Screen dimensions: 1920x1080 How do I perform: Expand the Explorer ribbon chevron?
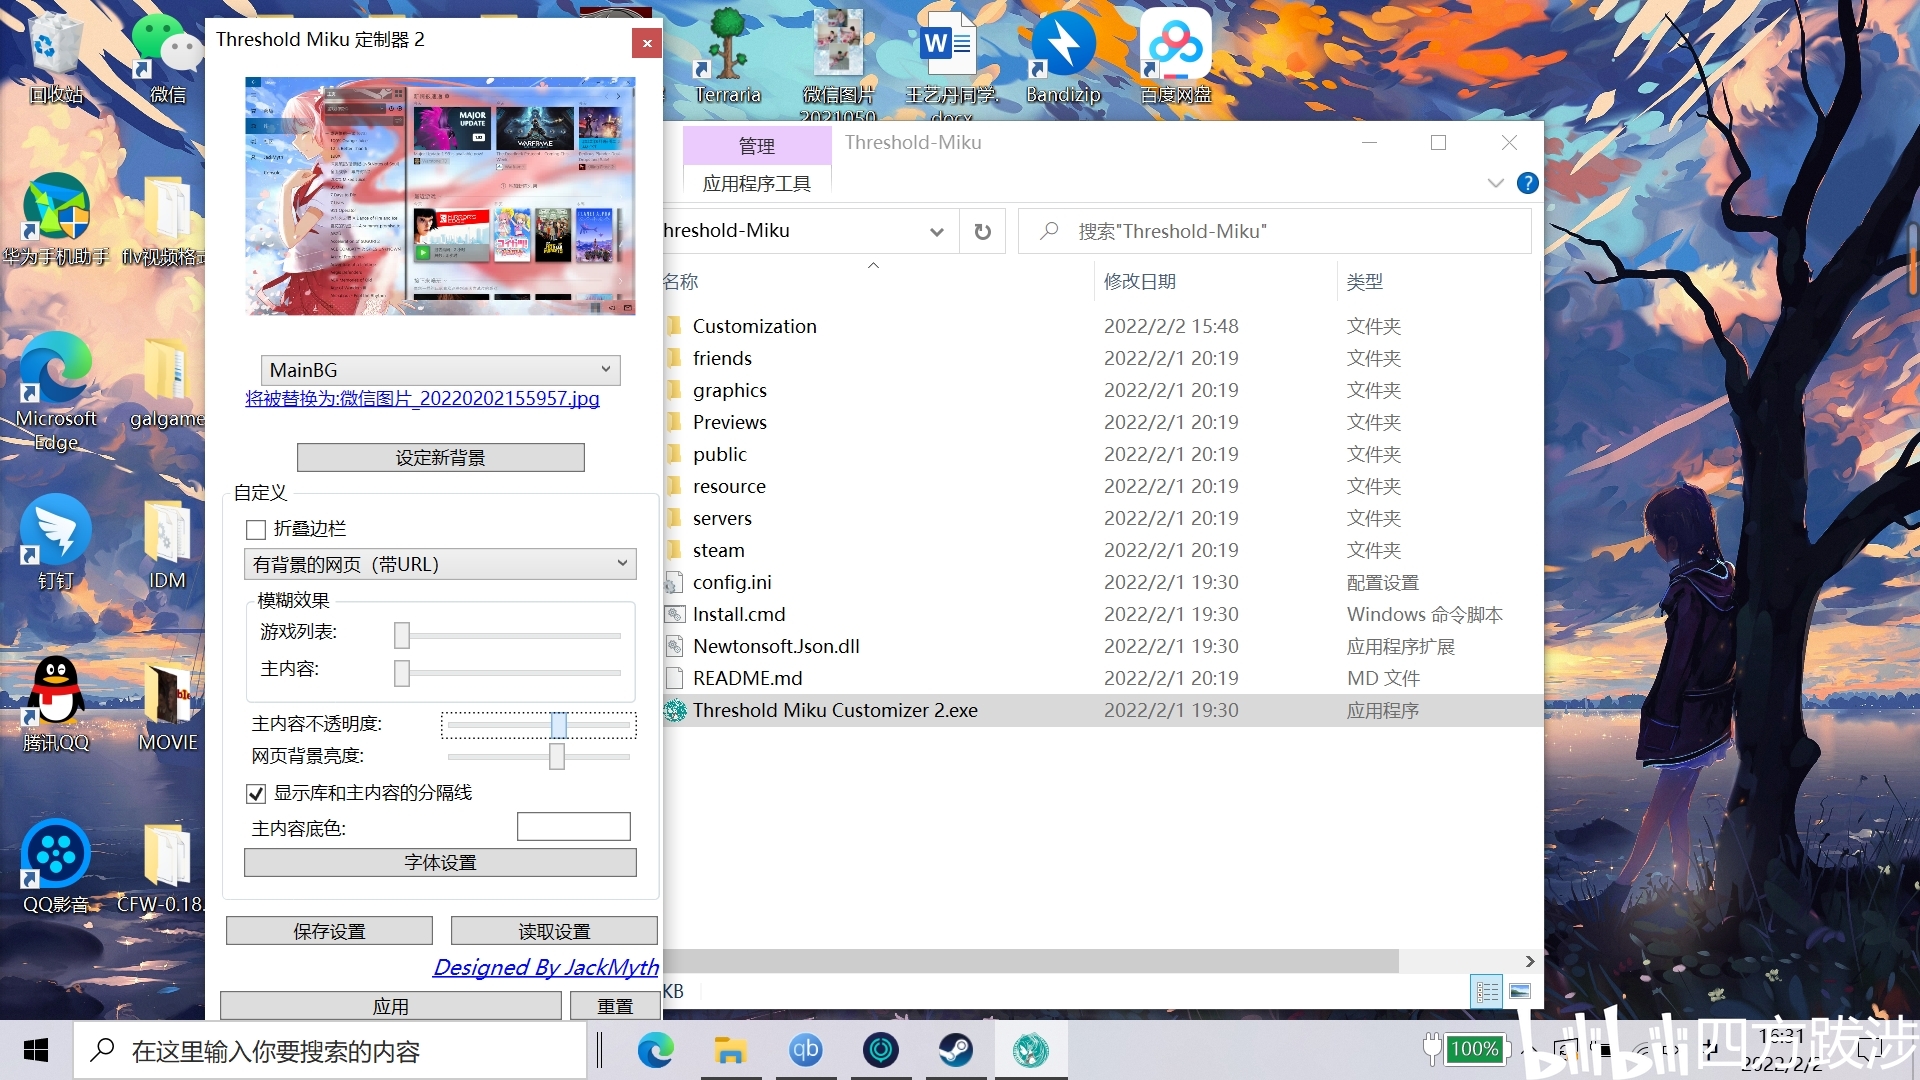click(x=1495, y=183)
